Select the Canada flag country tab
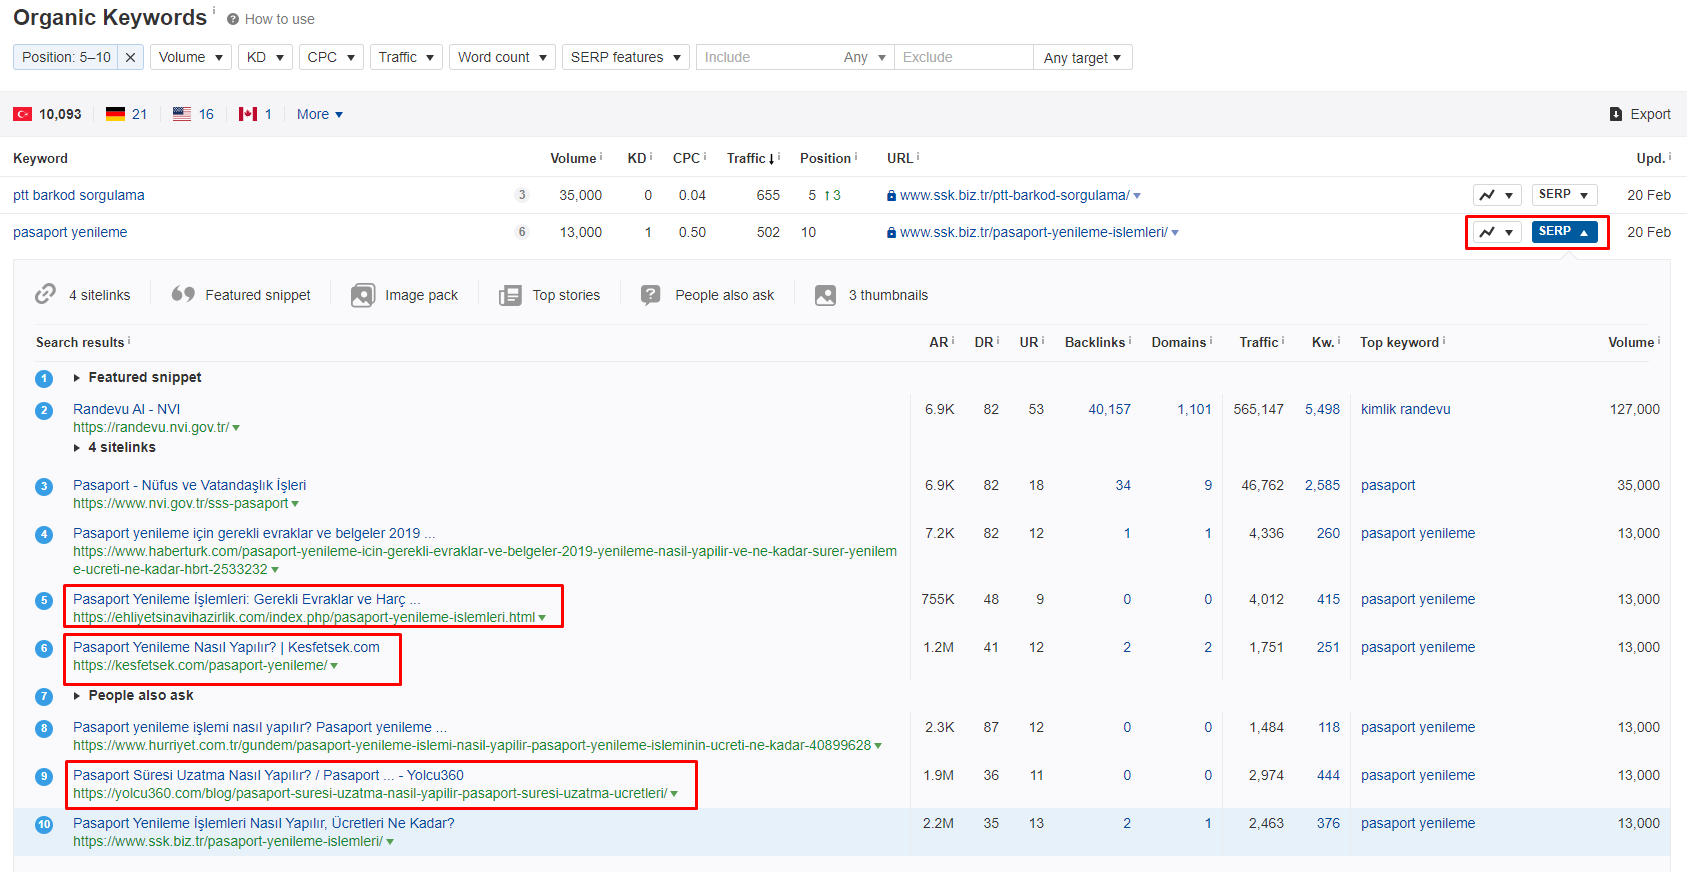Viewport: 1687px width, 872px height. 255,114
